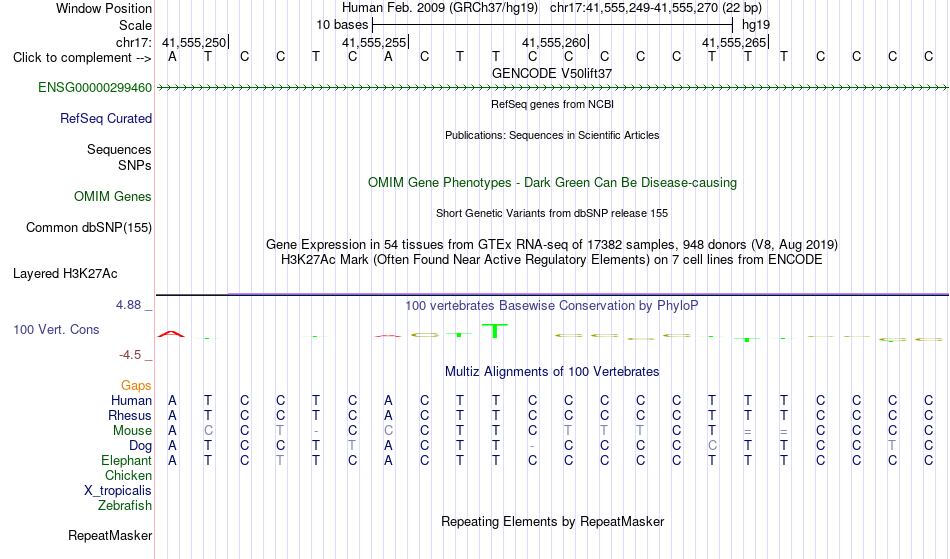950x559 pixels.
Task: Select the X_tropicalis species row label
Action: click(x=118, y=491)
